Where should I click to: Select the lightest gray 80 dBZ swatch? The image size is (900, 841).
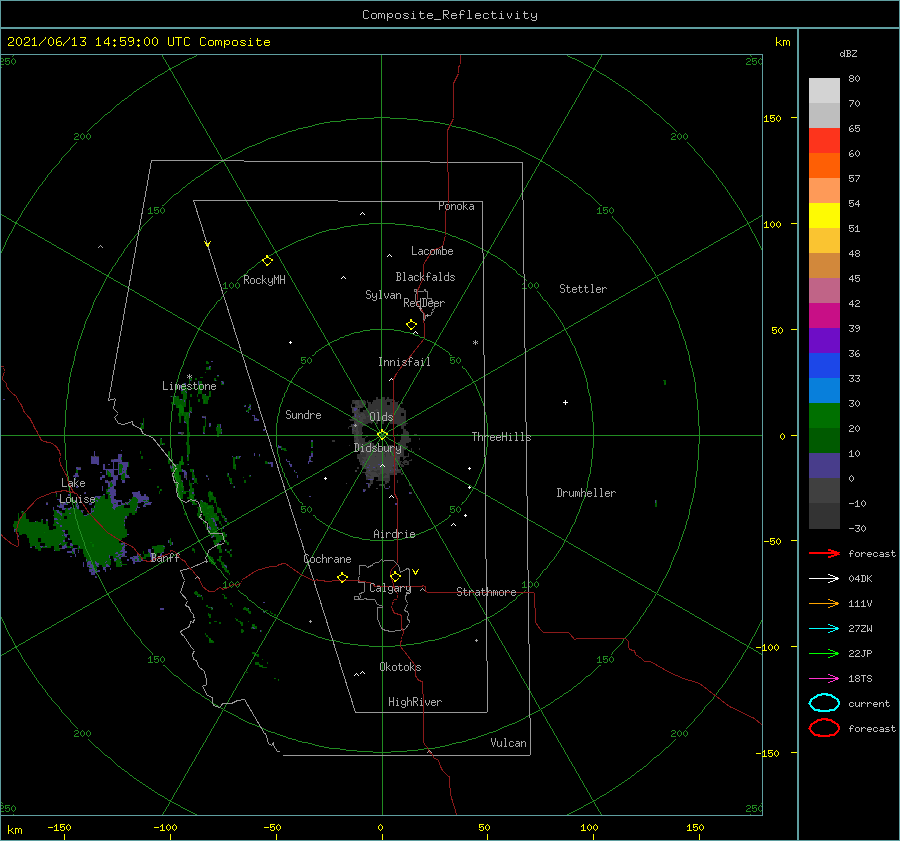[x=824, y=90]
